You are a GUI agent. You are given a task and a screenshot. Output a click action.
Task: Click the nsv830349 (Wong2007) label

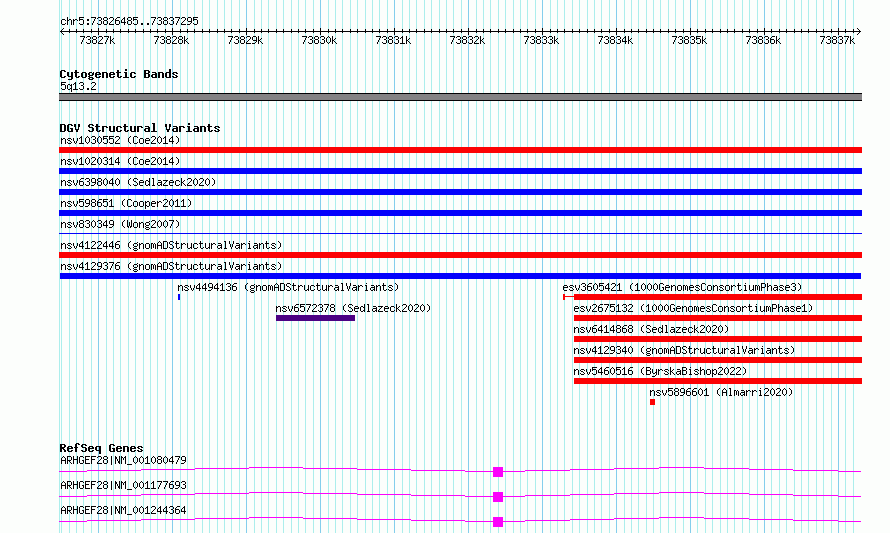[120, 224]
